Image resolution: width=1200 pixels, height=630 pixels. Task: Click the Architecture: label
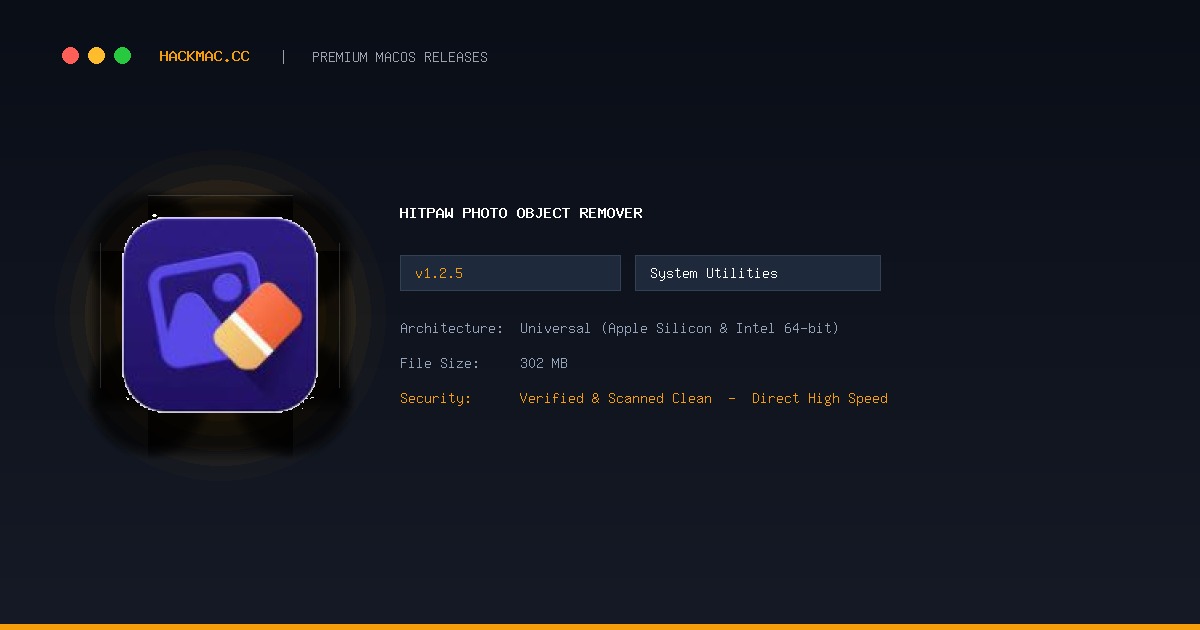(451, 328)
